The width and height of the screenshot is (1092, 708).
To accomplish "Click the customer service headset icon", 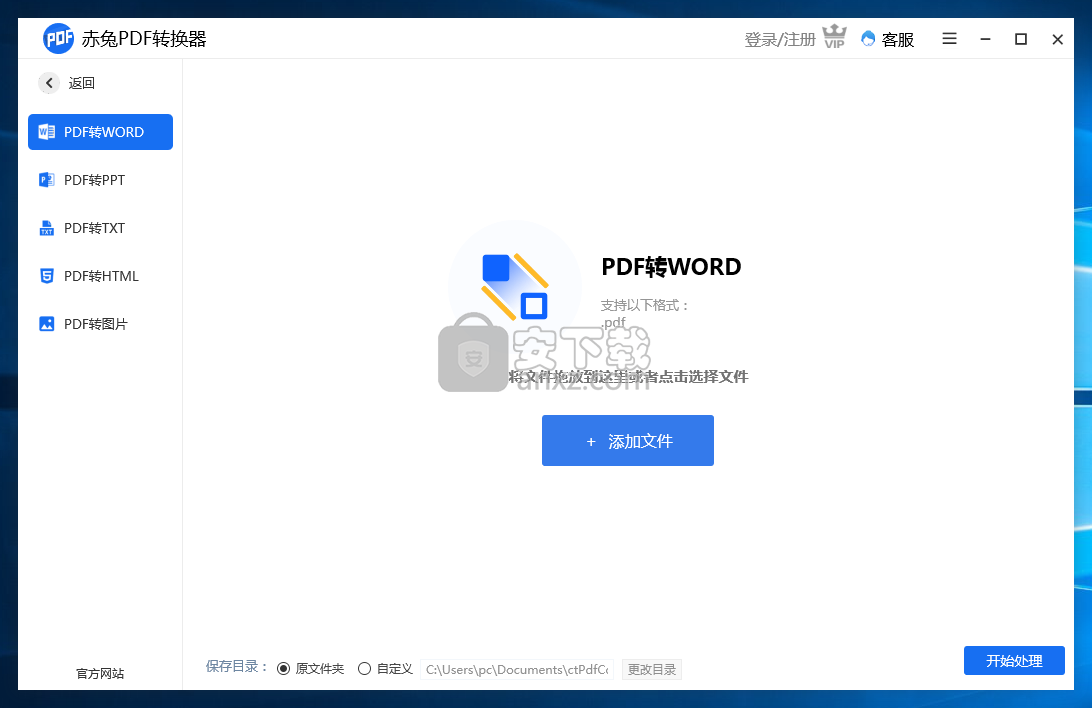I will point(868,39).
